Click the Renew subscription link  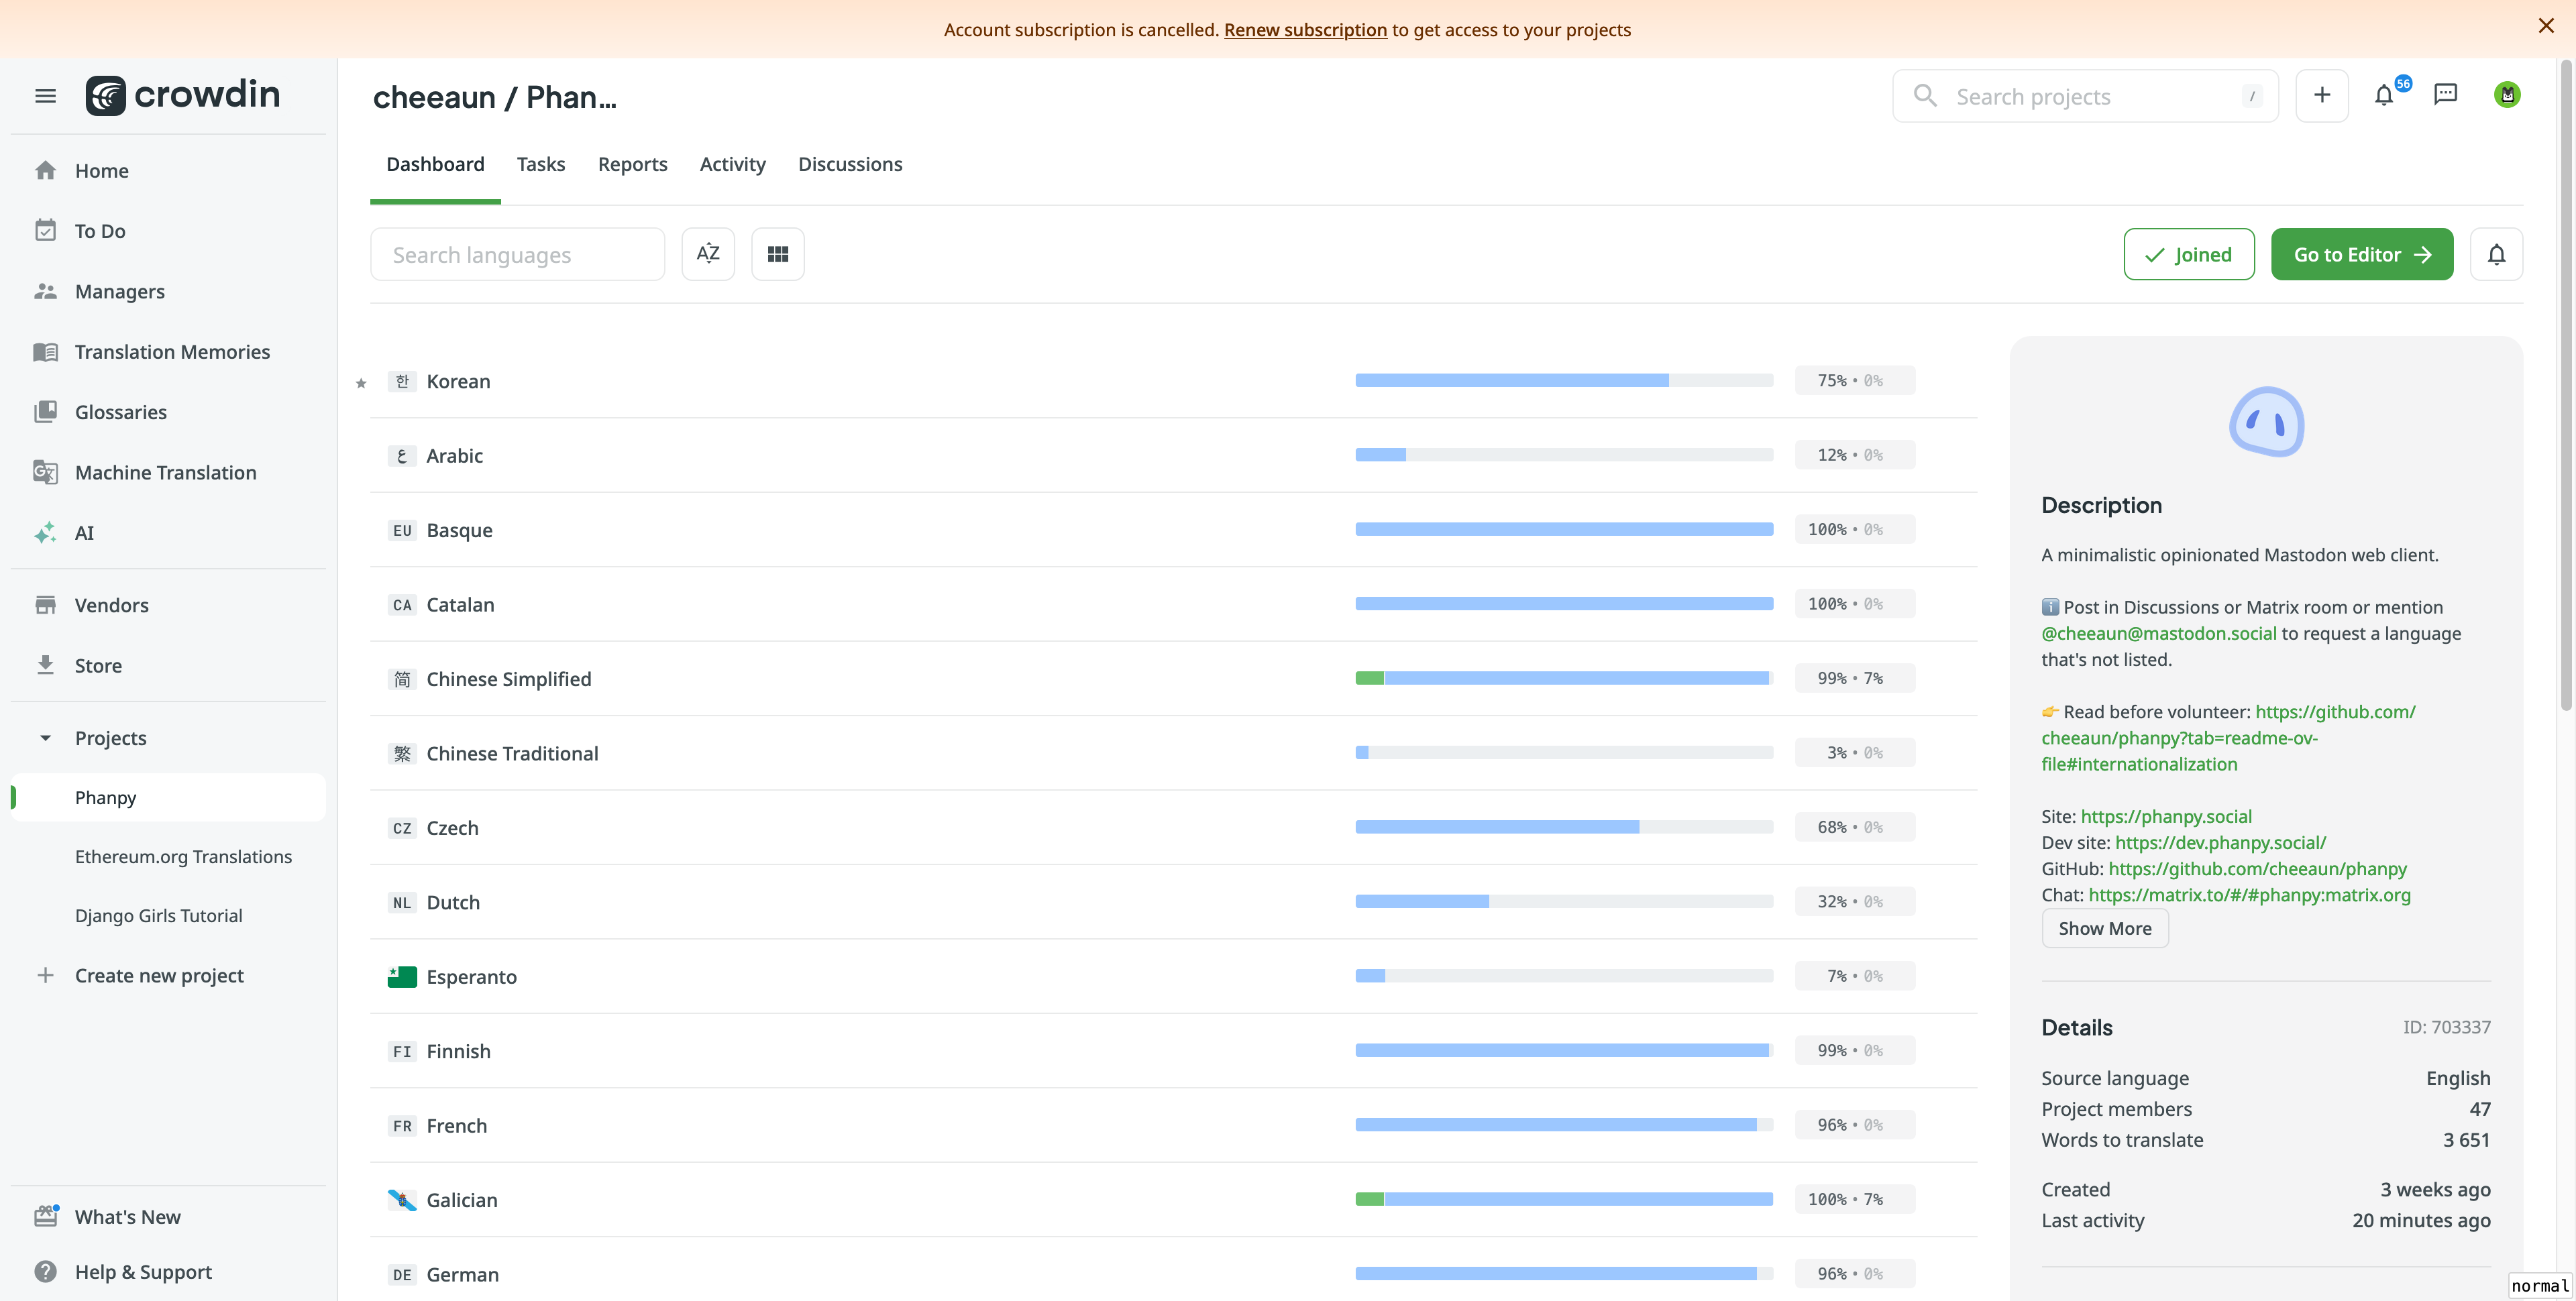pos(1304,30)
